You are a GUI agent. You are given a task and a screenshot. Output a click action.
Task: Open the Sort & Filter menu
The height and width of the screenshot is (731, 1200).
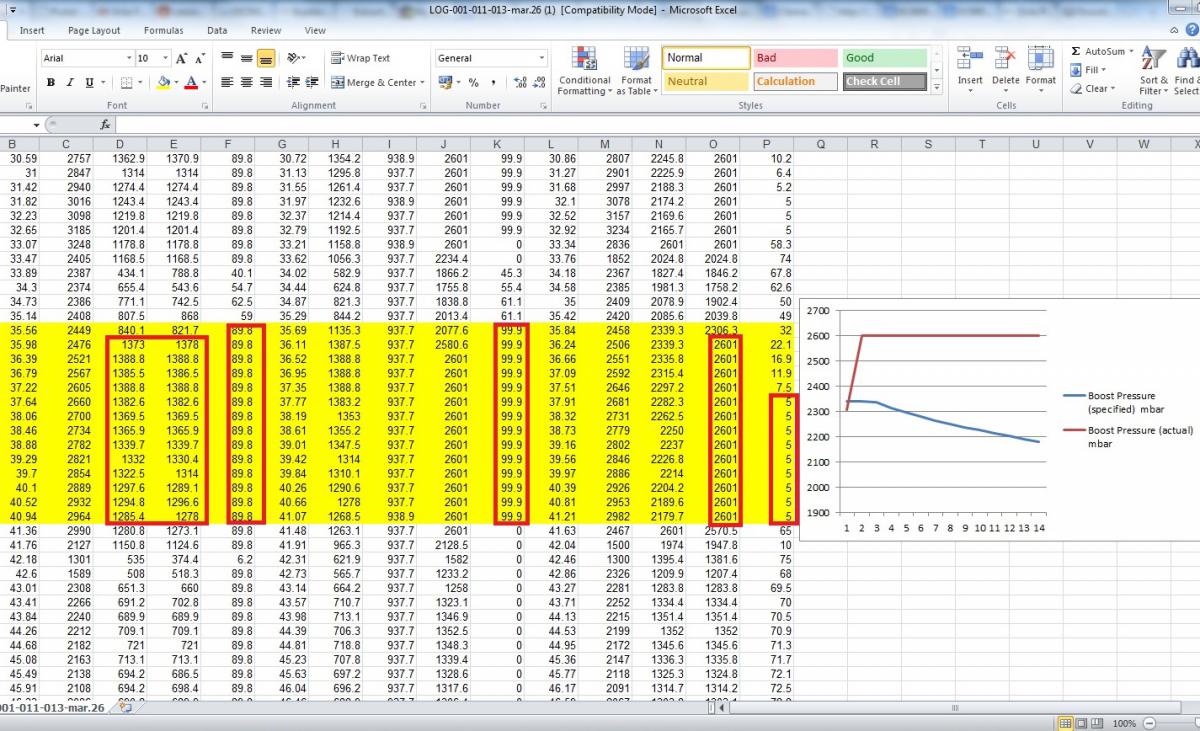[x=1153, y=70]
